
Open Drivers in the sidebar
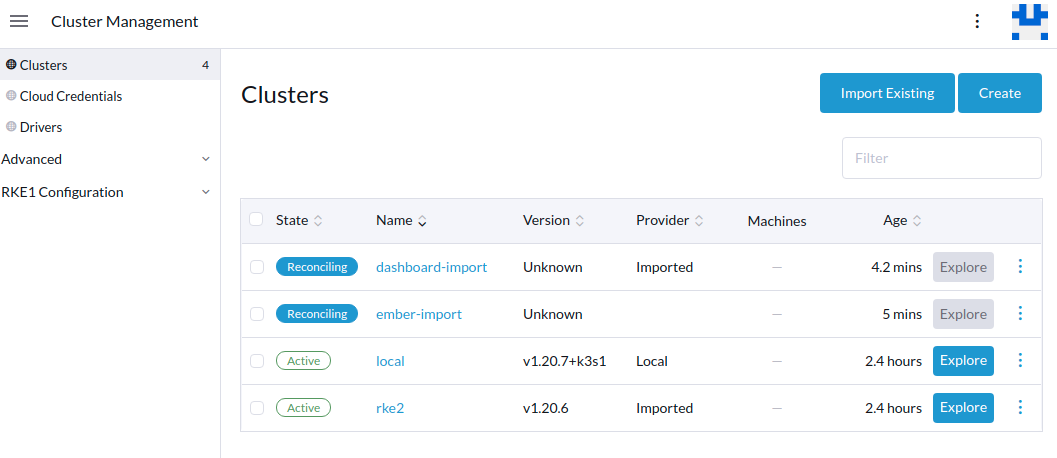coord(110,127)
